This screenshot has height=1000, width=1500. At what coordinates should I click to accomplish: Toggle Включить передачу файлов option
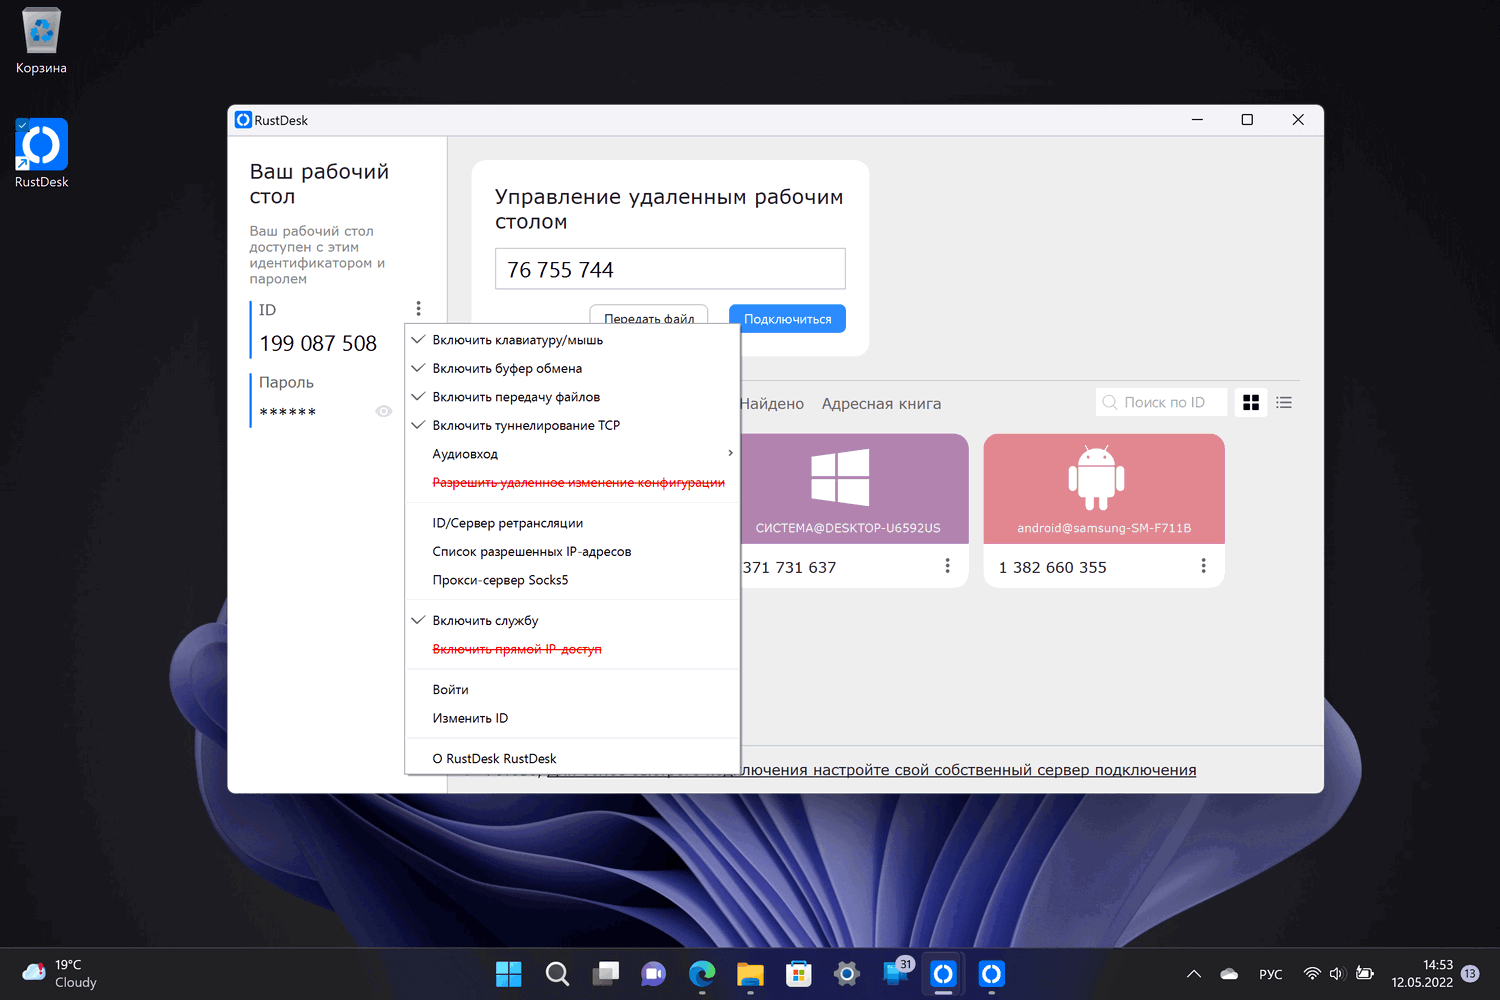click(x=572, y=397)
